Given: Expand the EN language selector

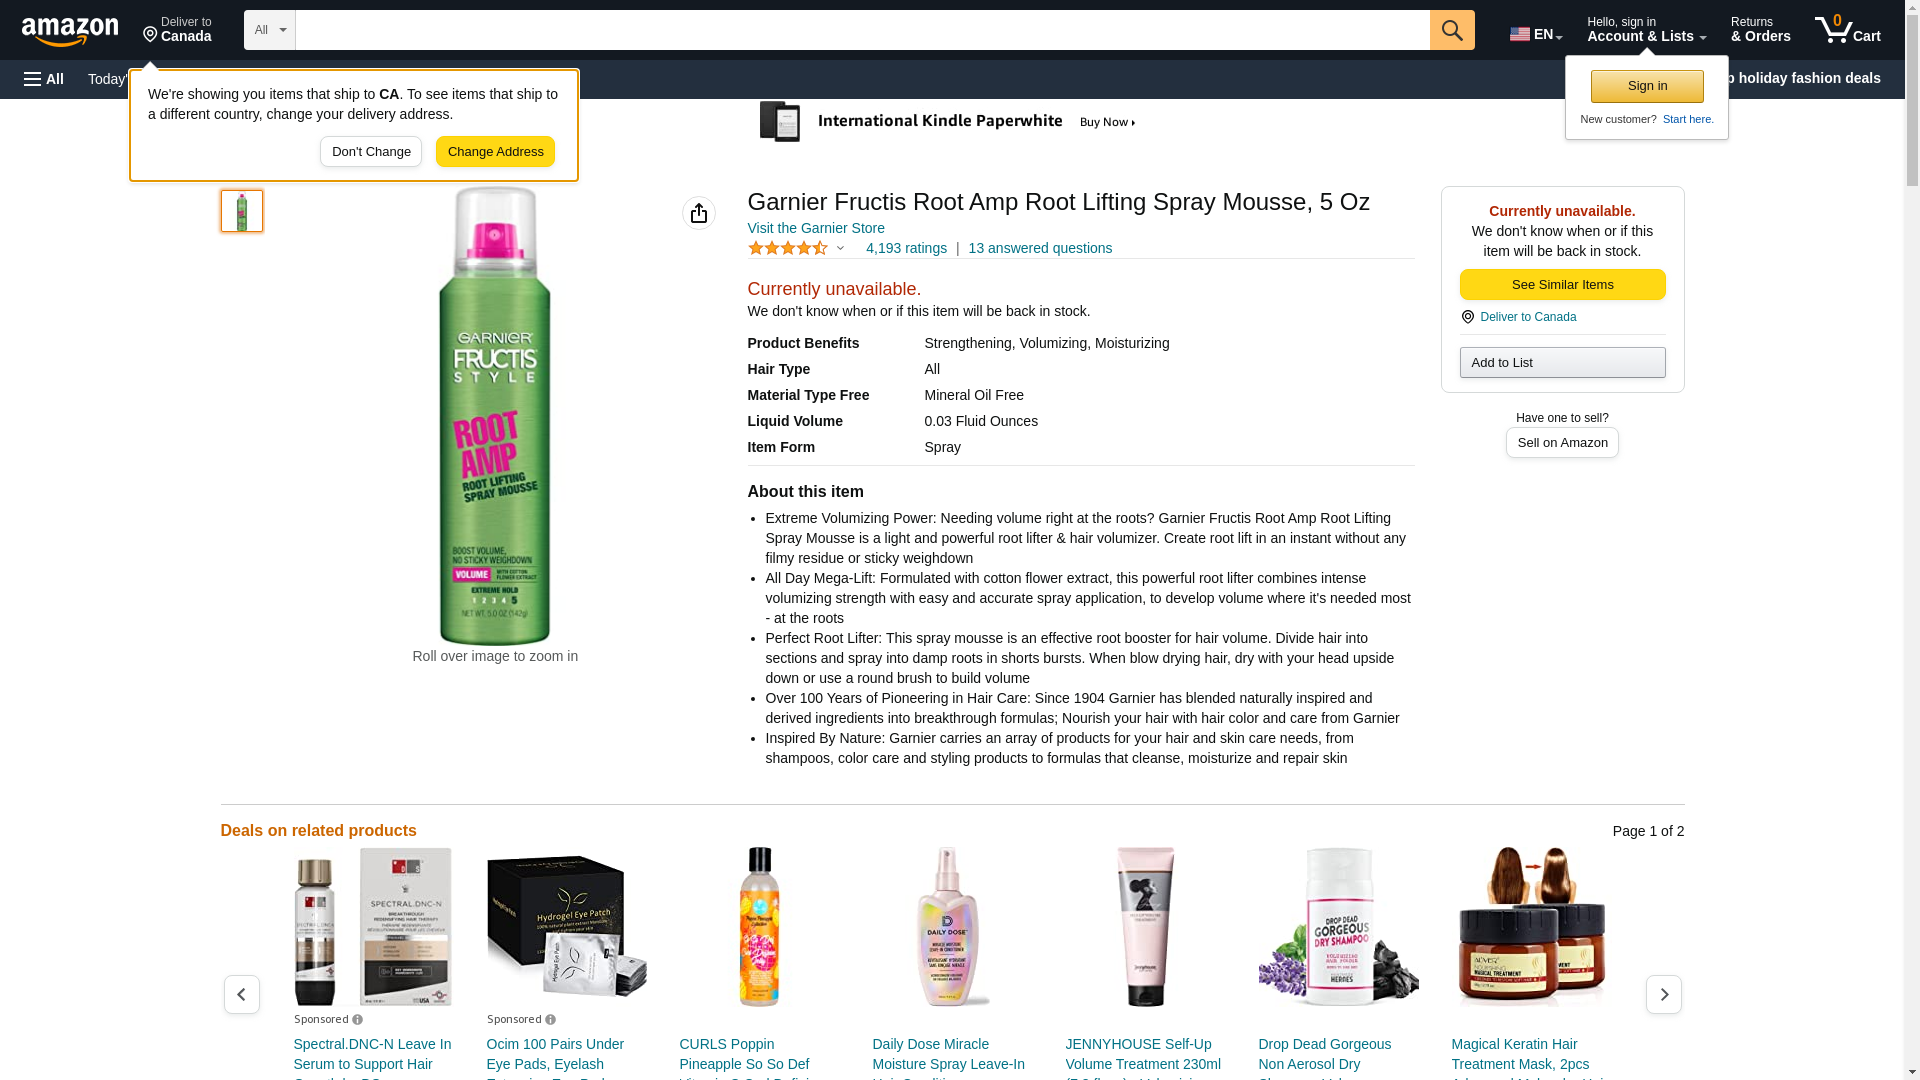Looking at the screenshot, I should click(1535, 34).
